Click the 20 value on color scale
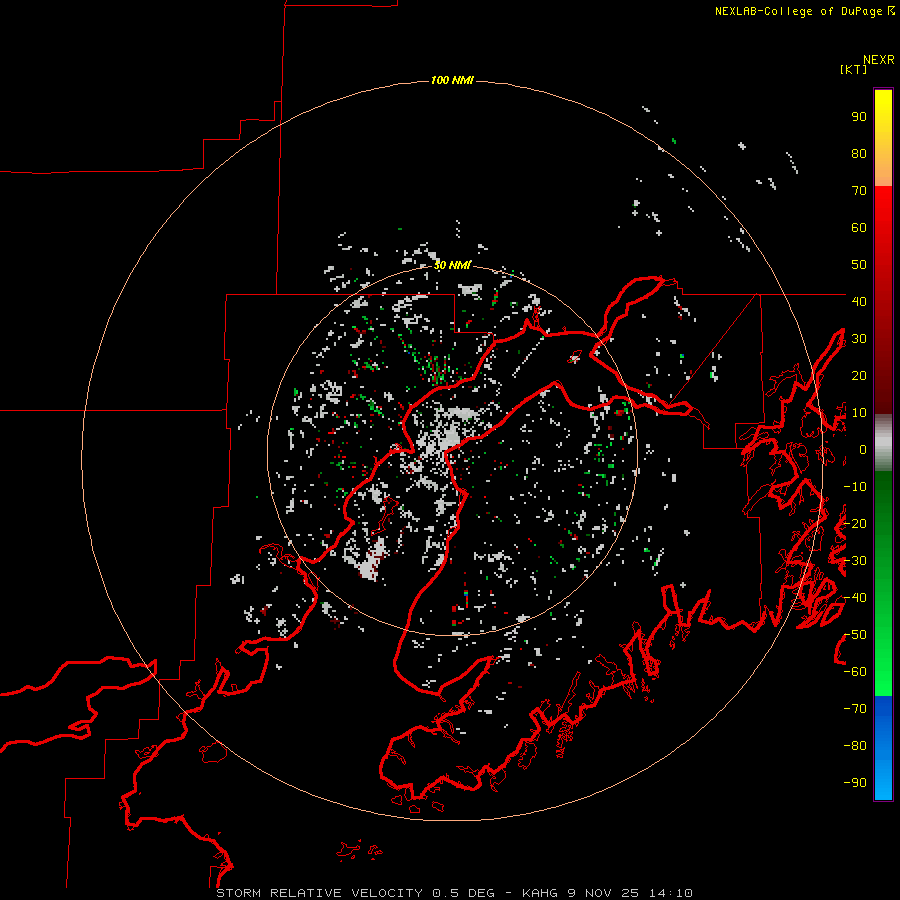Viewport: 900px width, 900px height. [x=859, y=375]
